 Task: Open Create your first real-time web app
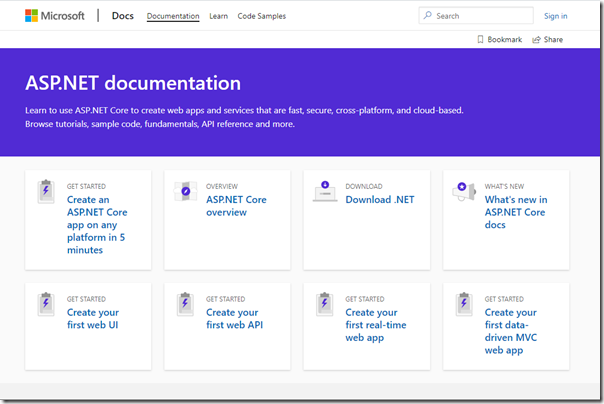(x=376, y=325)
